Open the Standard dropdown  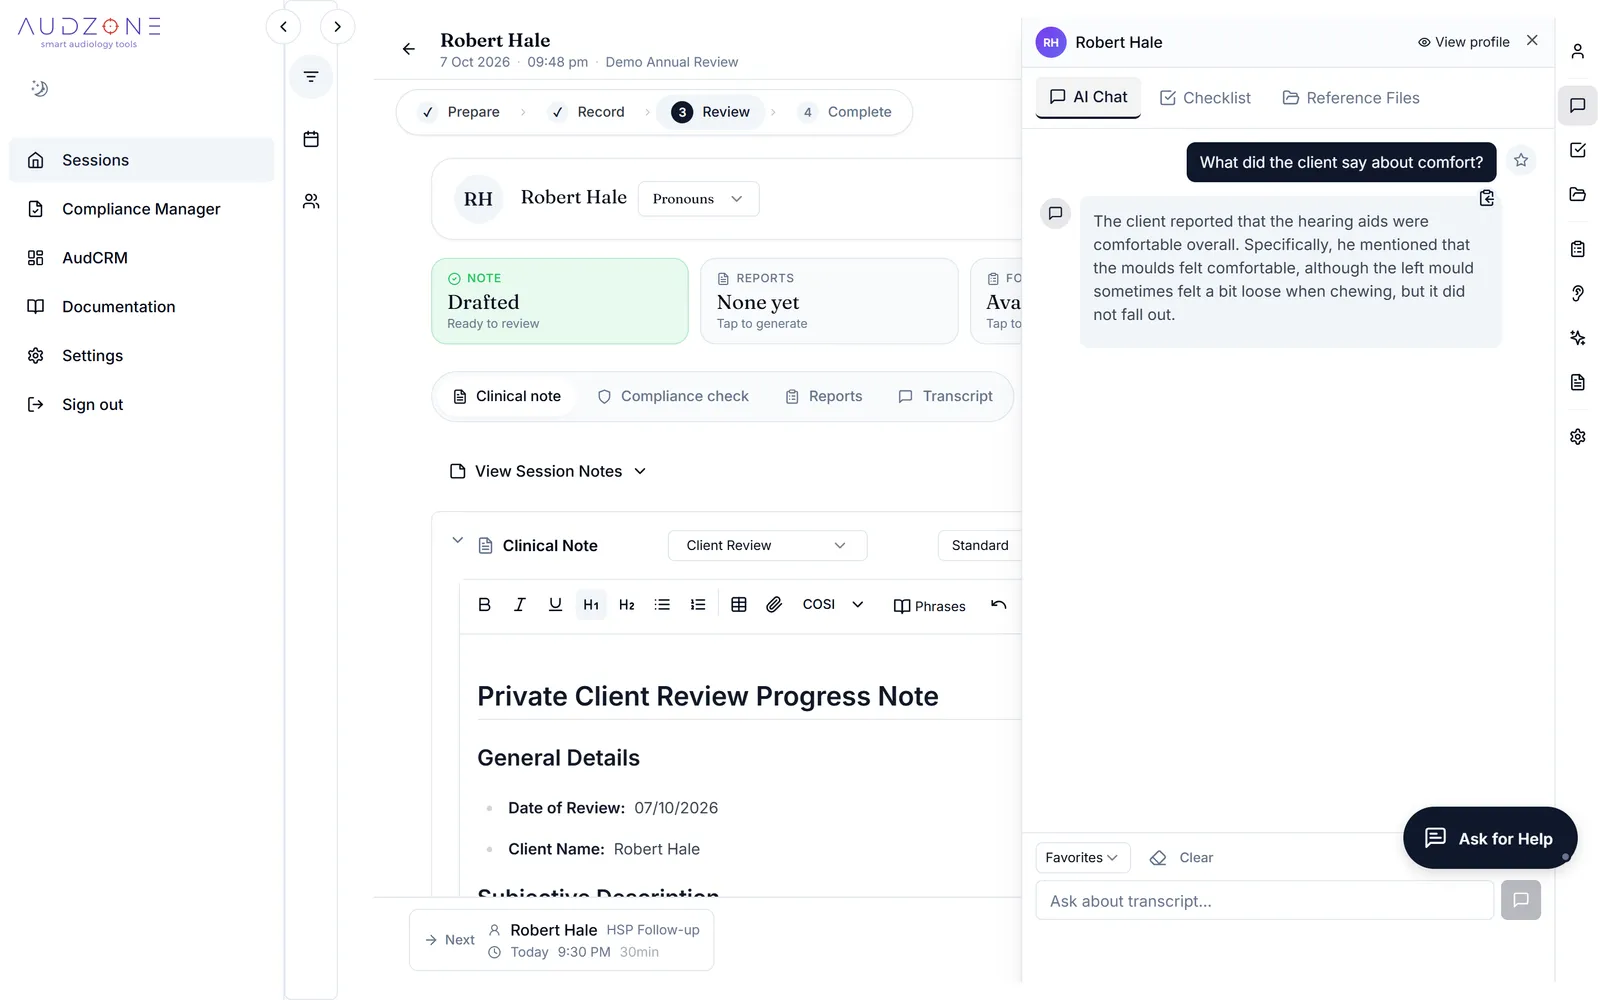980,546
